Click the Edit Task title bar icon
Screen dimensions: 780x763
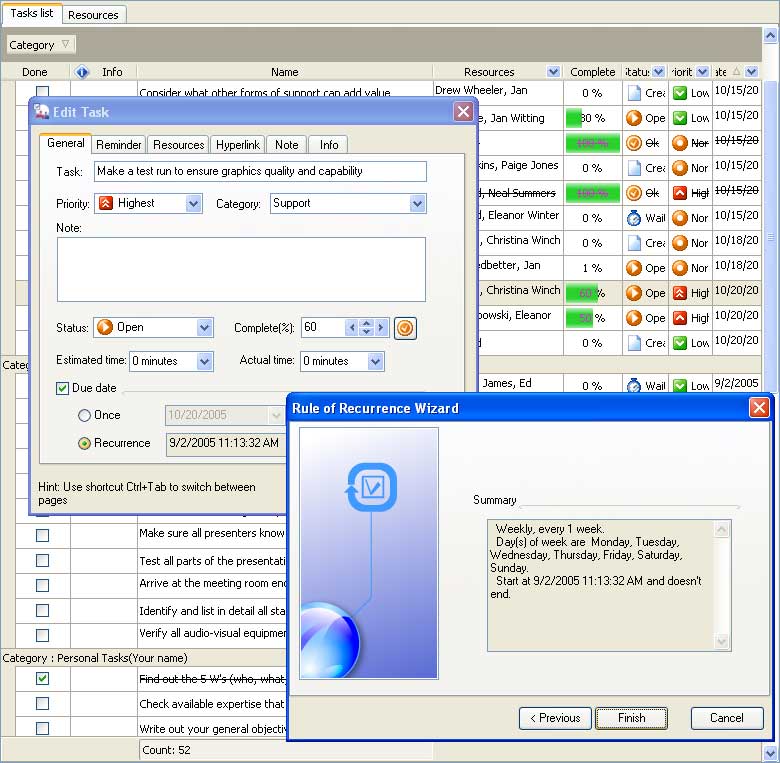tap(42, 112)
